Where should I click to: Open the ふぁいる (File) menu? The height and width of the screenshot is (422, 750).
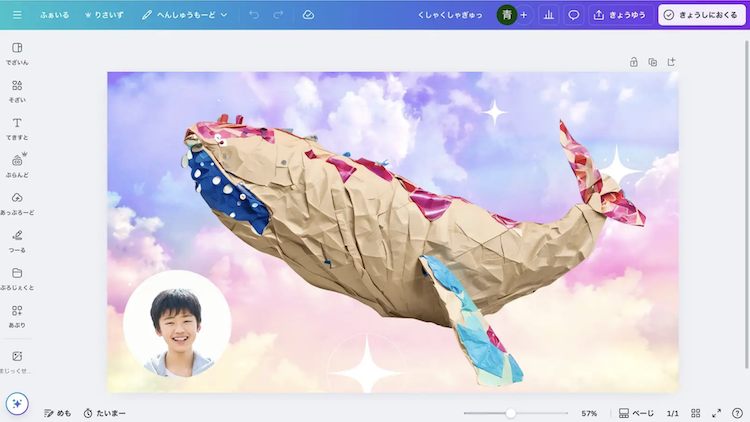55,15
